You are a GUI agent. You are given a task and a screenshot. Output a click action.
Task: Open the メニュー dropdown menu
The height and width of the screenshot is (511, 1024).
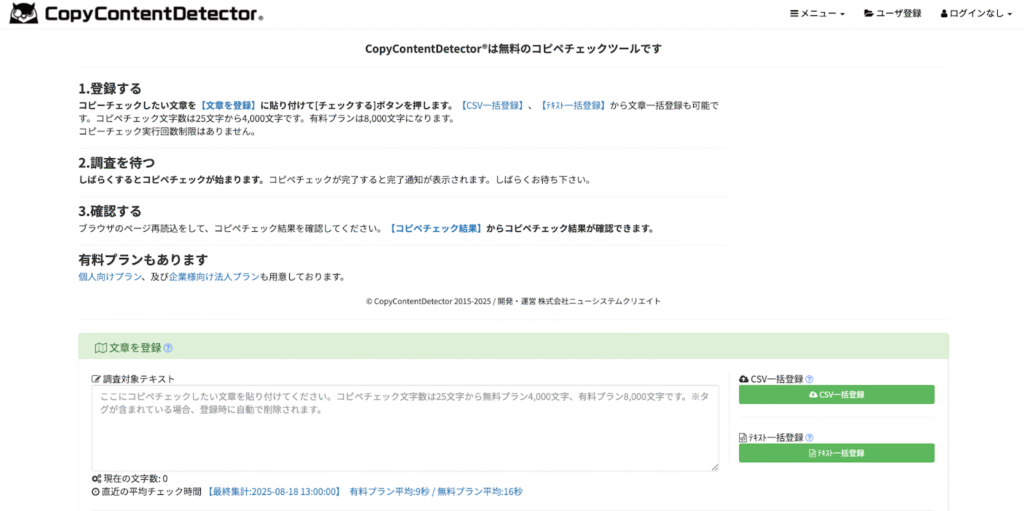tap(817, 14)
